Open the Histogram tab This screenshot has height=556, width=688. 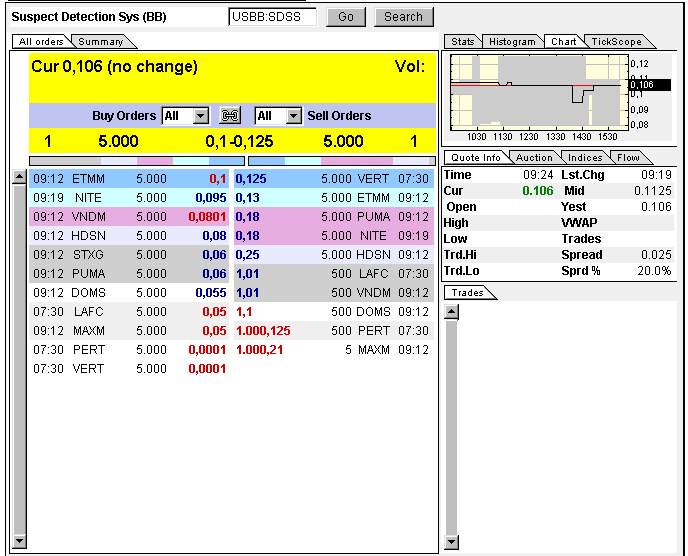(x=512, y=42)
